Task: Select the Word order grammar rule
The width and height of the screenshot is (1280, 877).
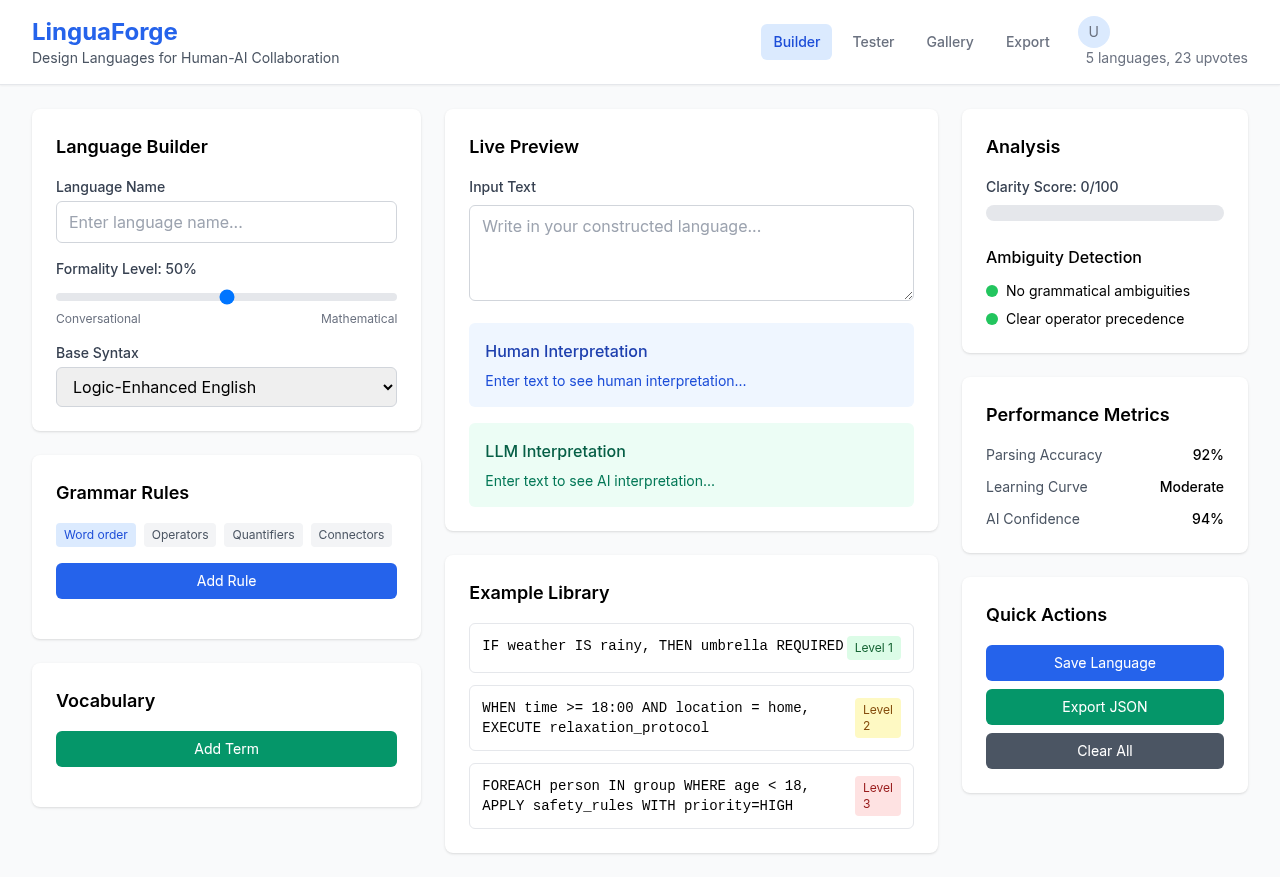Action: click(96, 535)
